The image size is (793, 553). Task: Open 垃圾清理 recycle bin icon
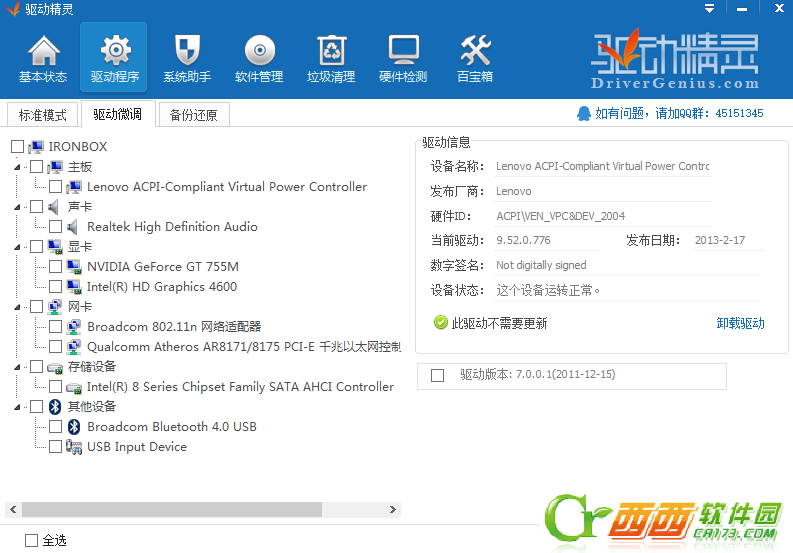[331, 51]
